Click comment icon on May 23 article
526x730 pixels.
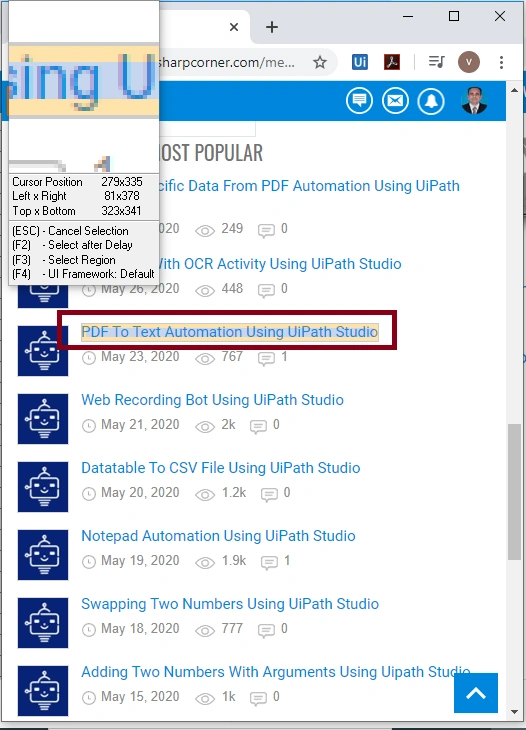point(266,358)
